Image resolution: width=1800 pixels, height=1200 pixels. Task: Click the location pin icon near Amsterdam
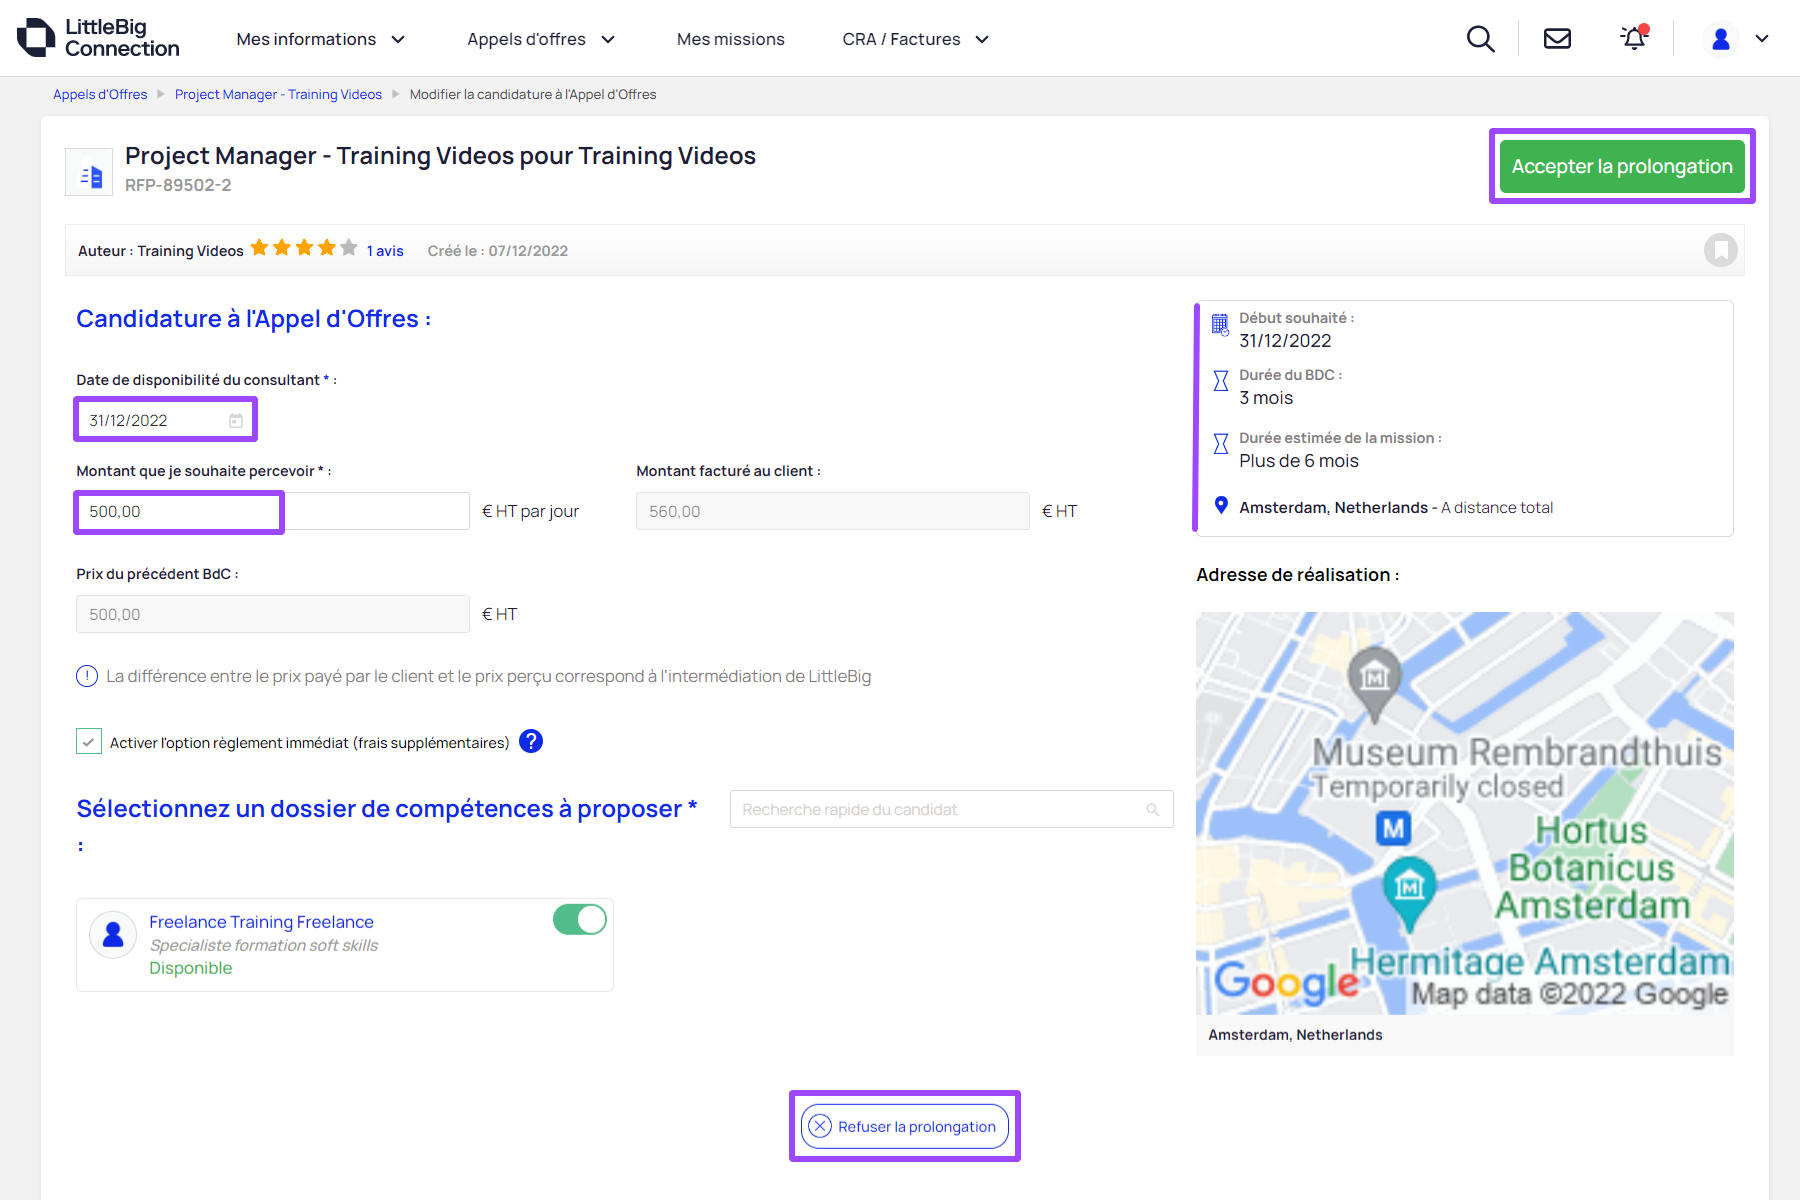pos(1221,506)
